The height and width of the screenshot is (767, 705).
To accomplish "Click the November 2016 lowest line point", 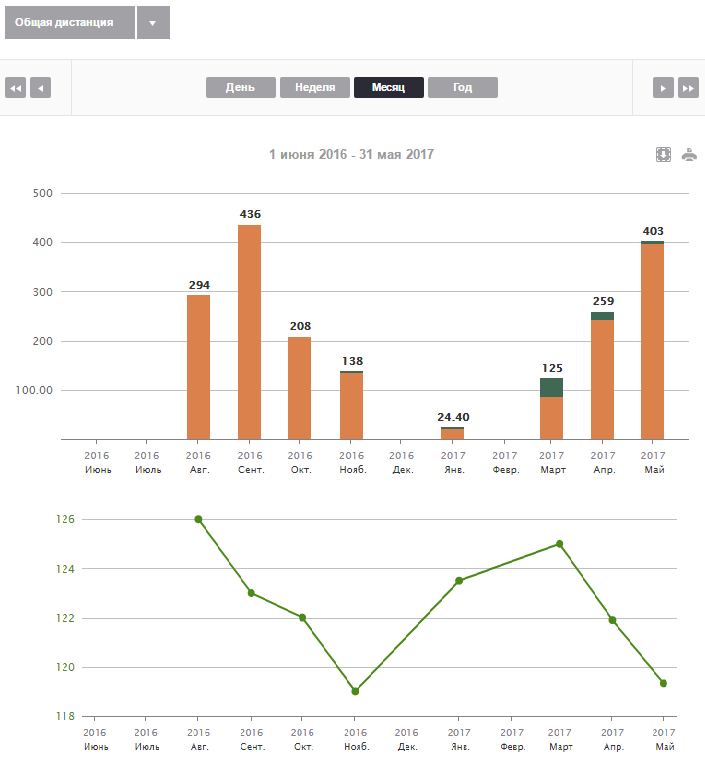I will click(x=355, y=691).
